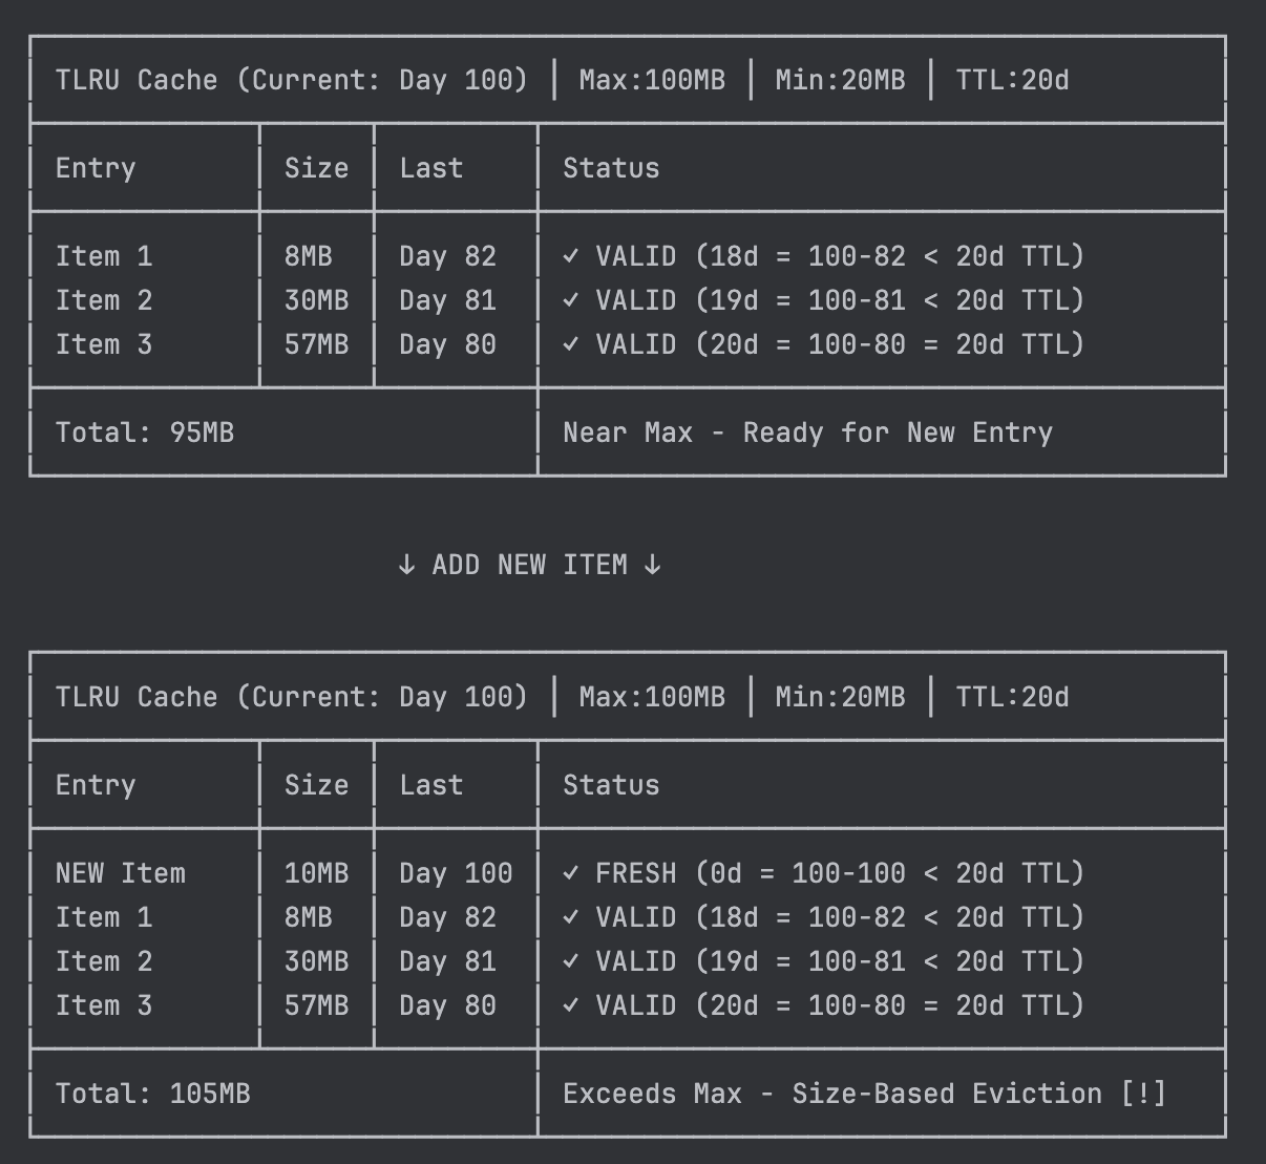Click the Status column header in the 95MB table
The width and height of the screenshot is (1266, 1164).
[611, 168]
